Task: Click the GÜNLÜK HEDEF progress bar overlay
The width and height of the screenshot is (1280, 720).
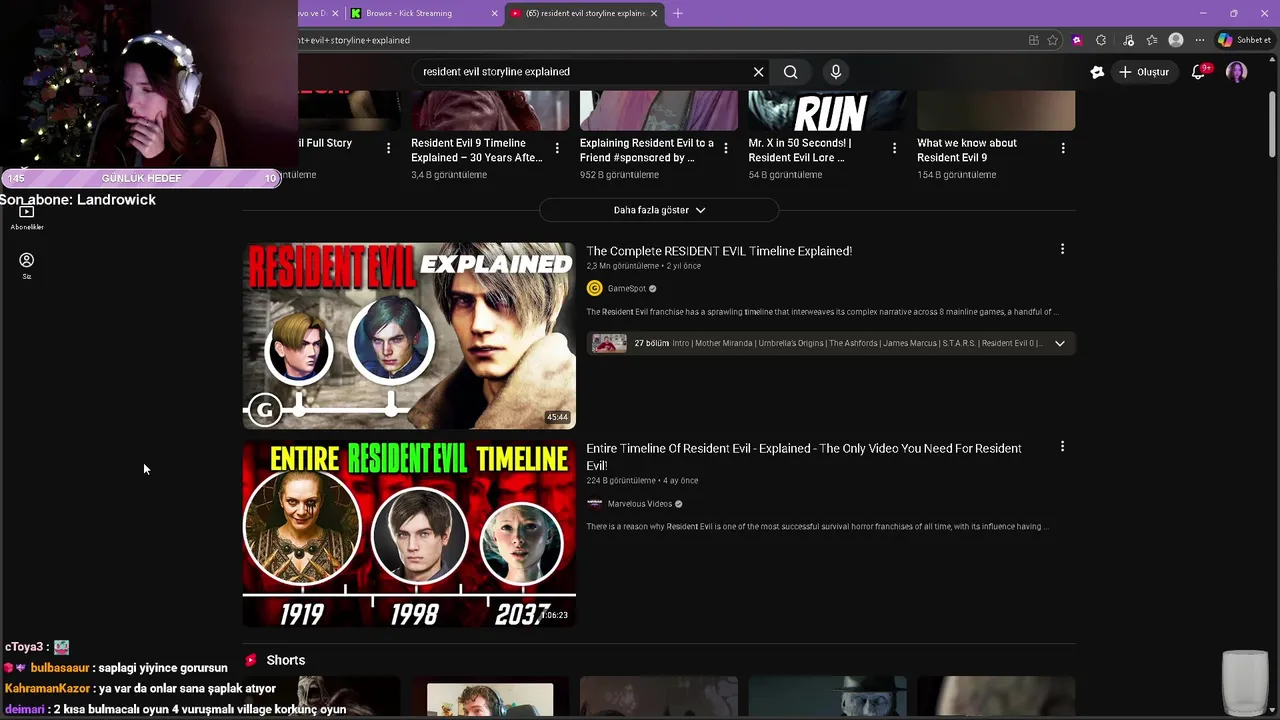Action: pyautogui.click(x=141, y=178)
